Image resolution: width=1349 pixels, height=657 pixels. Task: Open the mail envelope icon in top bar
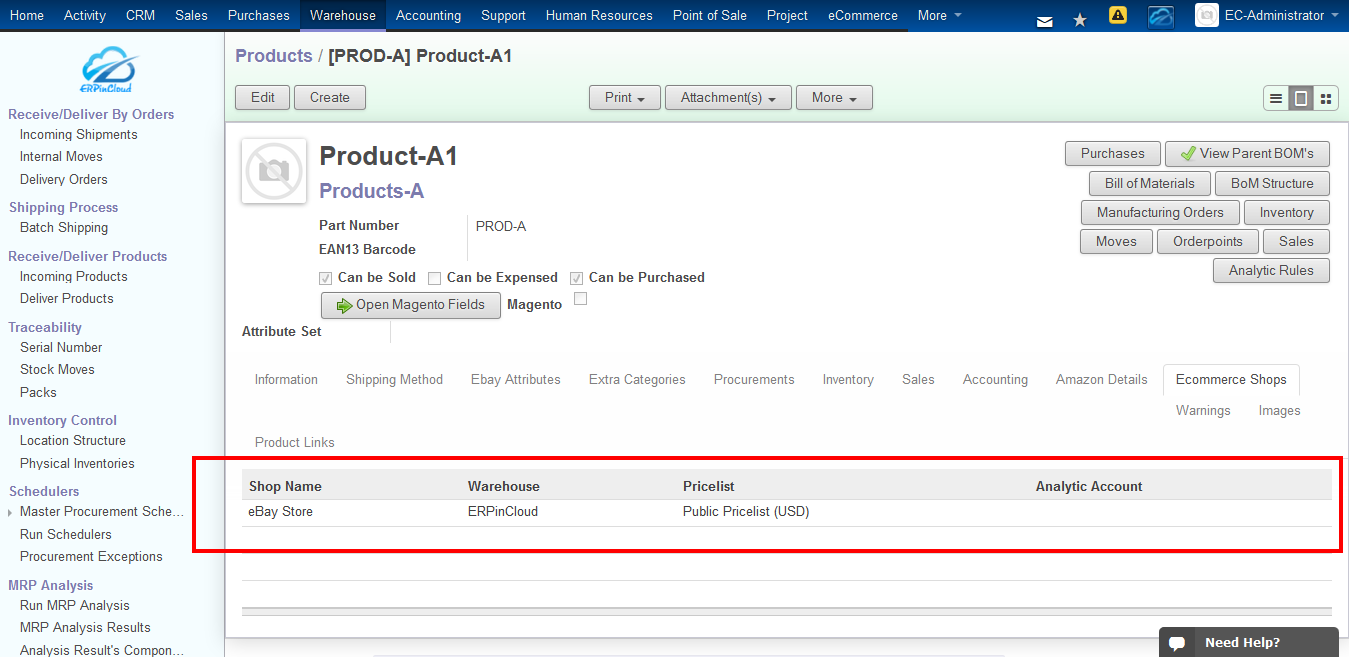point(1045,20)
